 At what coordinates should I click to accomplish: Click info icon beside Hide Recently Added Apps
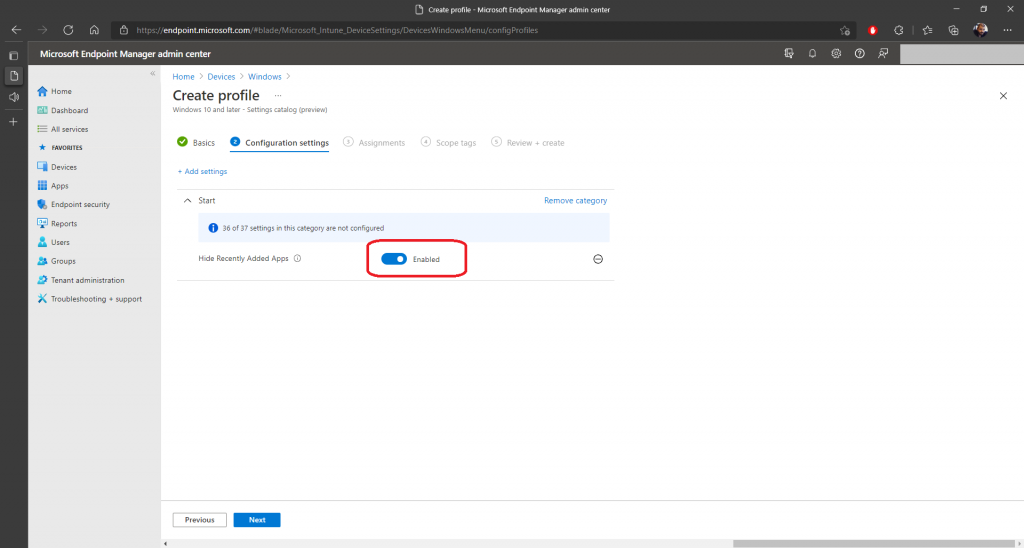pyautogui.click(x=298, y=258)
